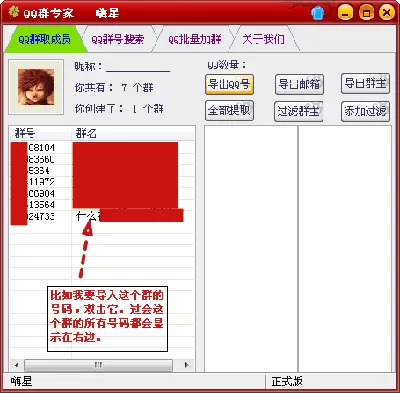Select group row ending 11372
This screenshot has height=393, width=400.
pyautogui.click(x=102, y=182)
